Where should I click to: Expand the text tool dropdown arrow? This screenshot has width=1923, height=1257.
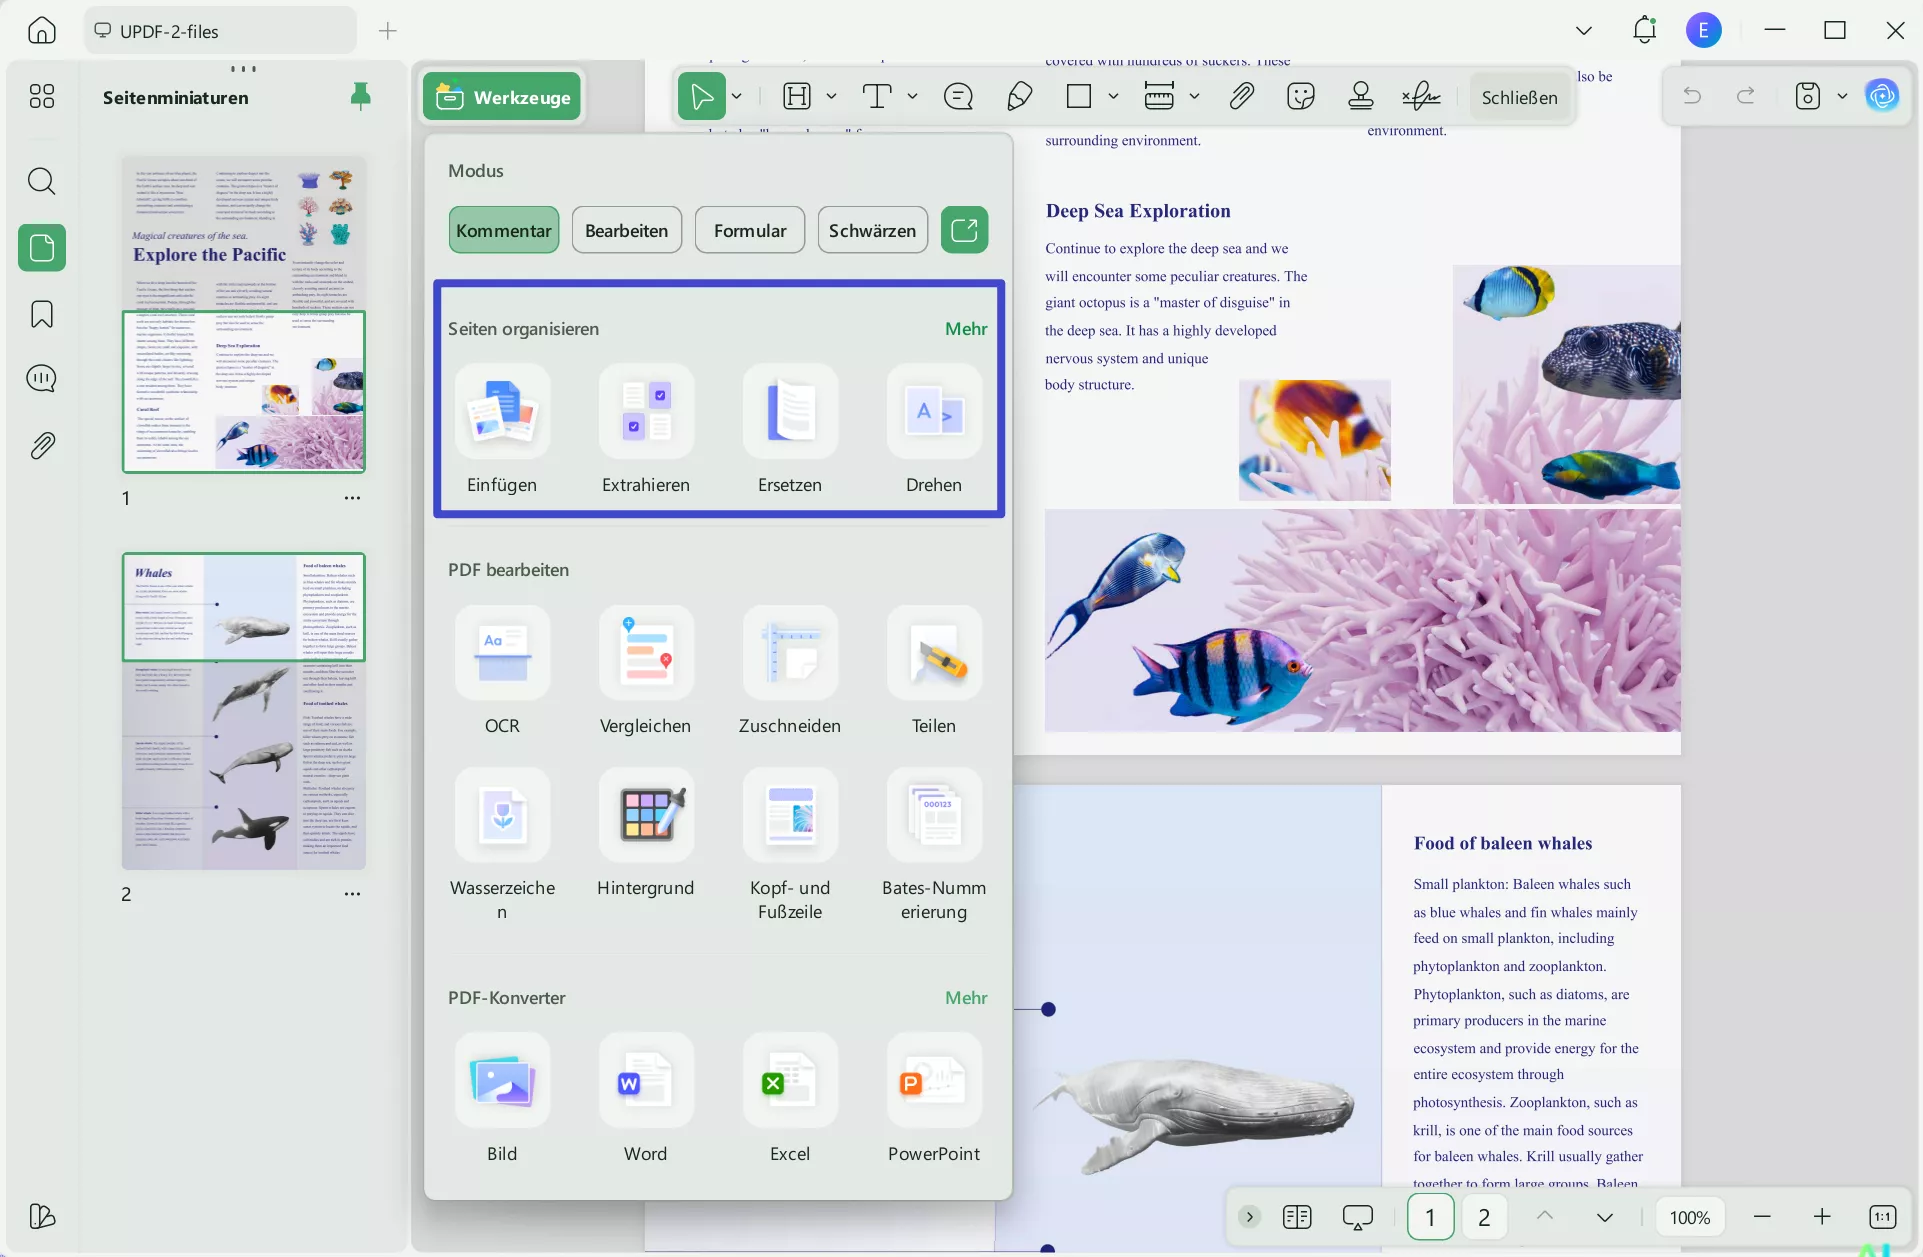click(912, 96)
